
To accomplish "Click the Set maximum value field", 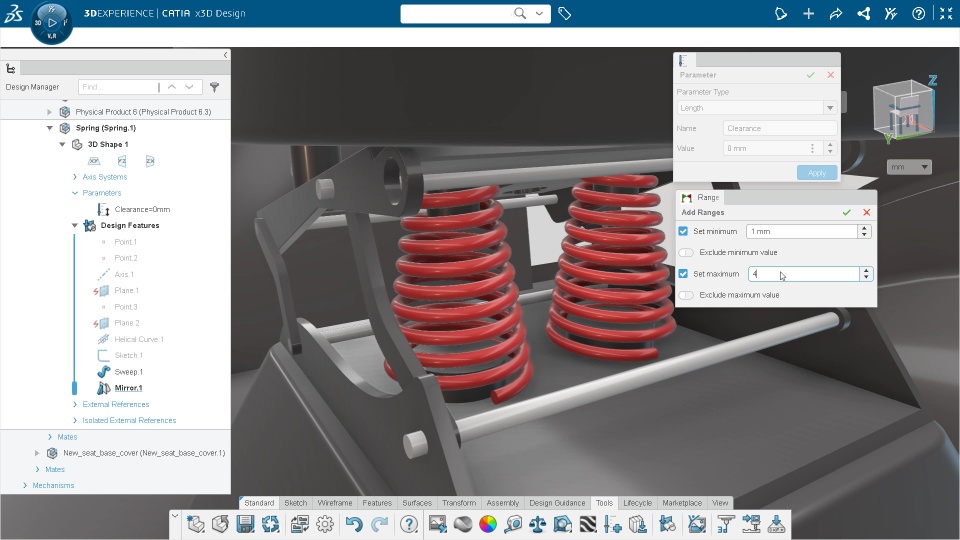I will click(804, 274).
